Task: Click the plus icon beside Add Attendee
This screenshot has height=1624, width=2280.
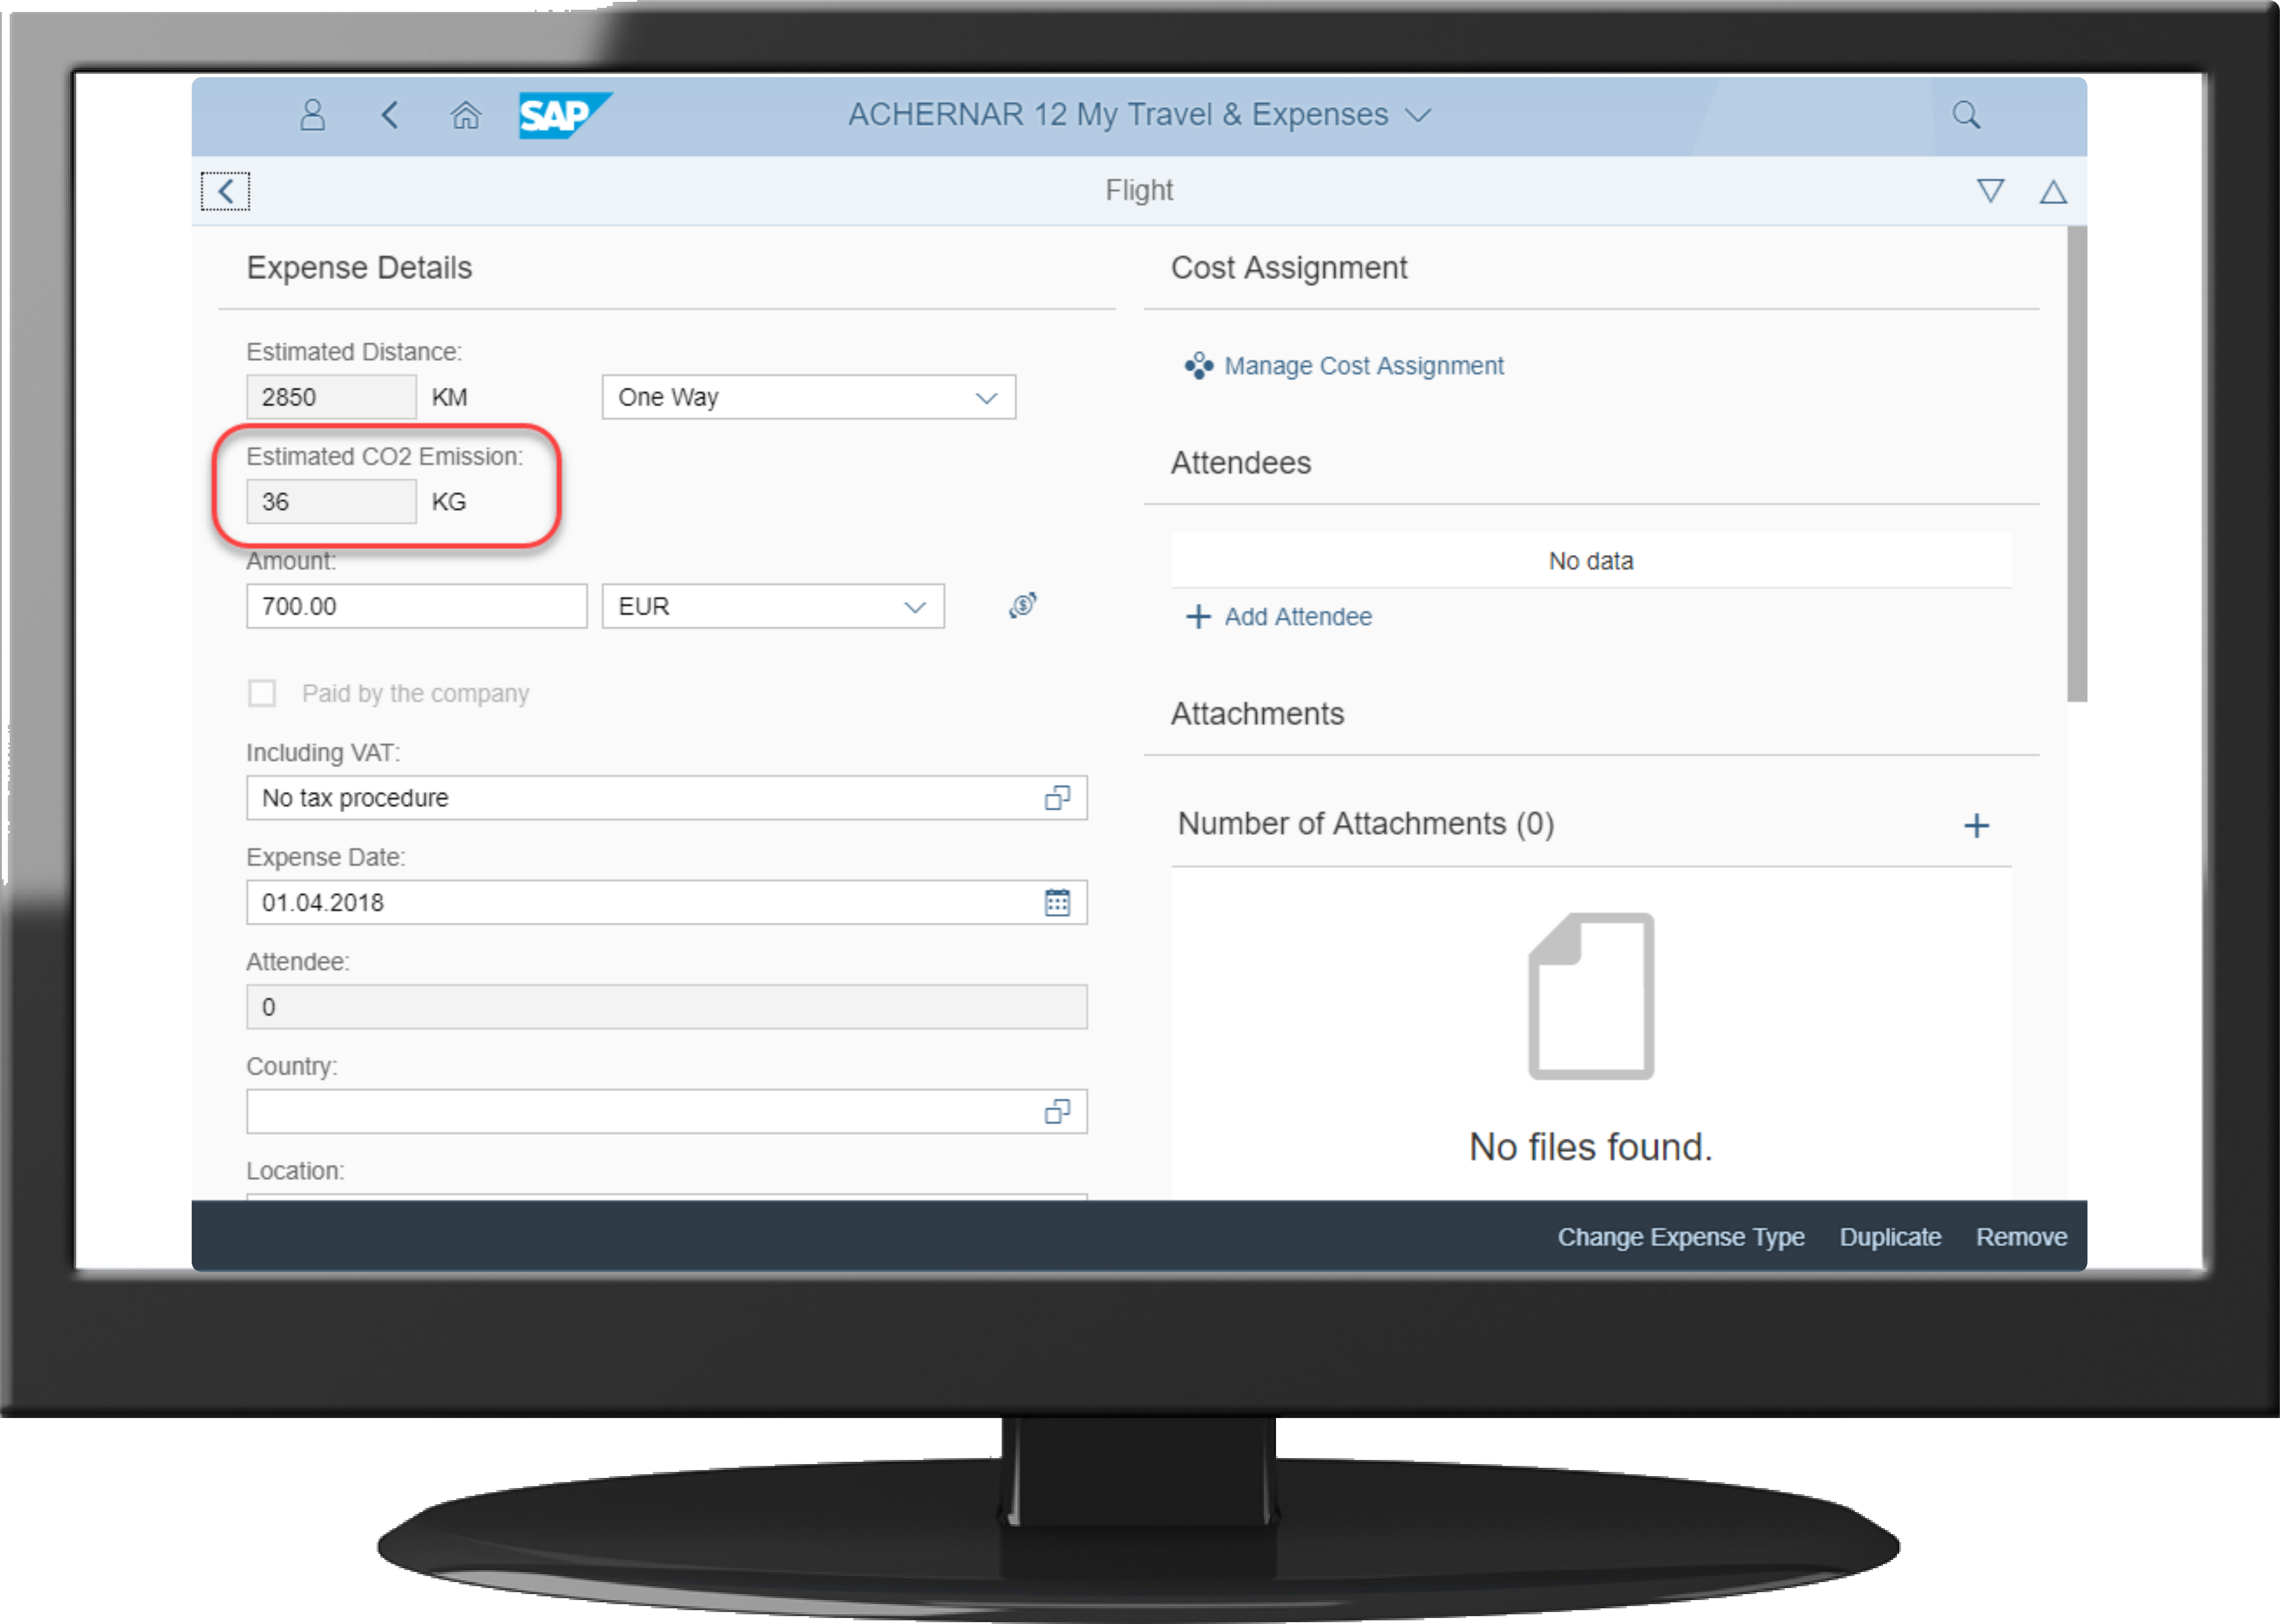Action: [x=1198, y=617]
